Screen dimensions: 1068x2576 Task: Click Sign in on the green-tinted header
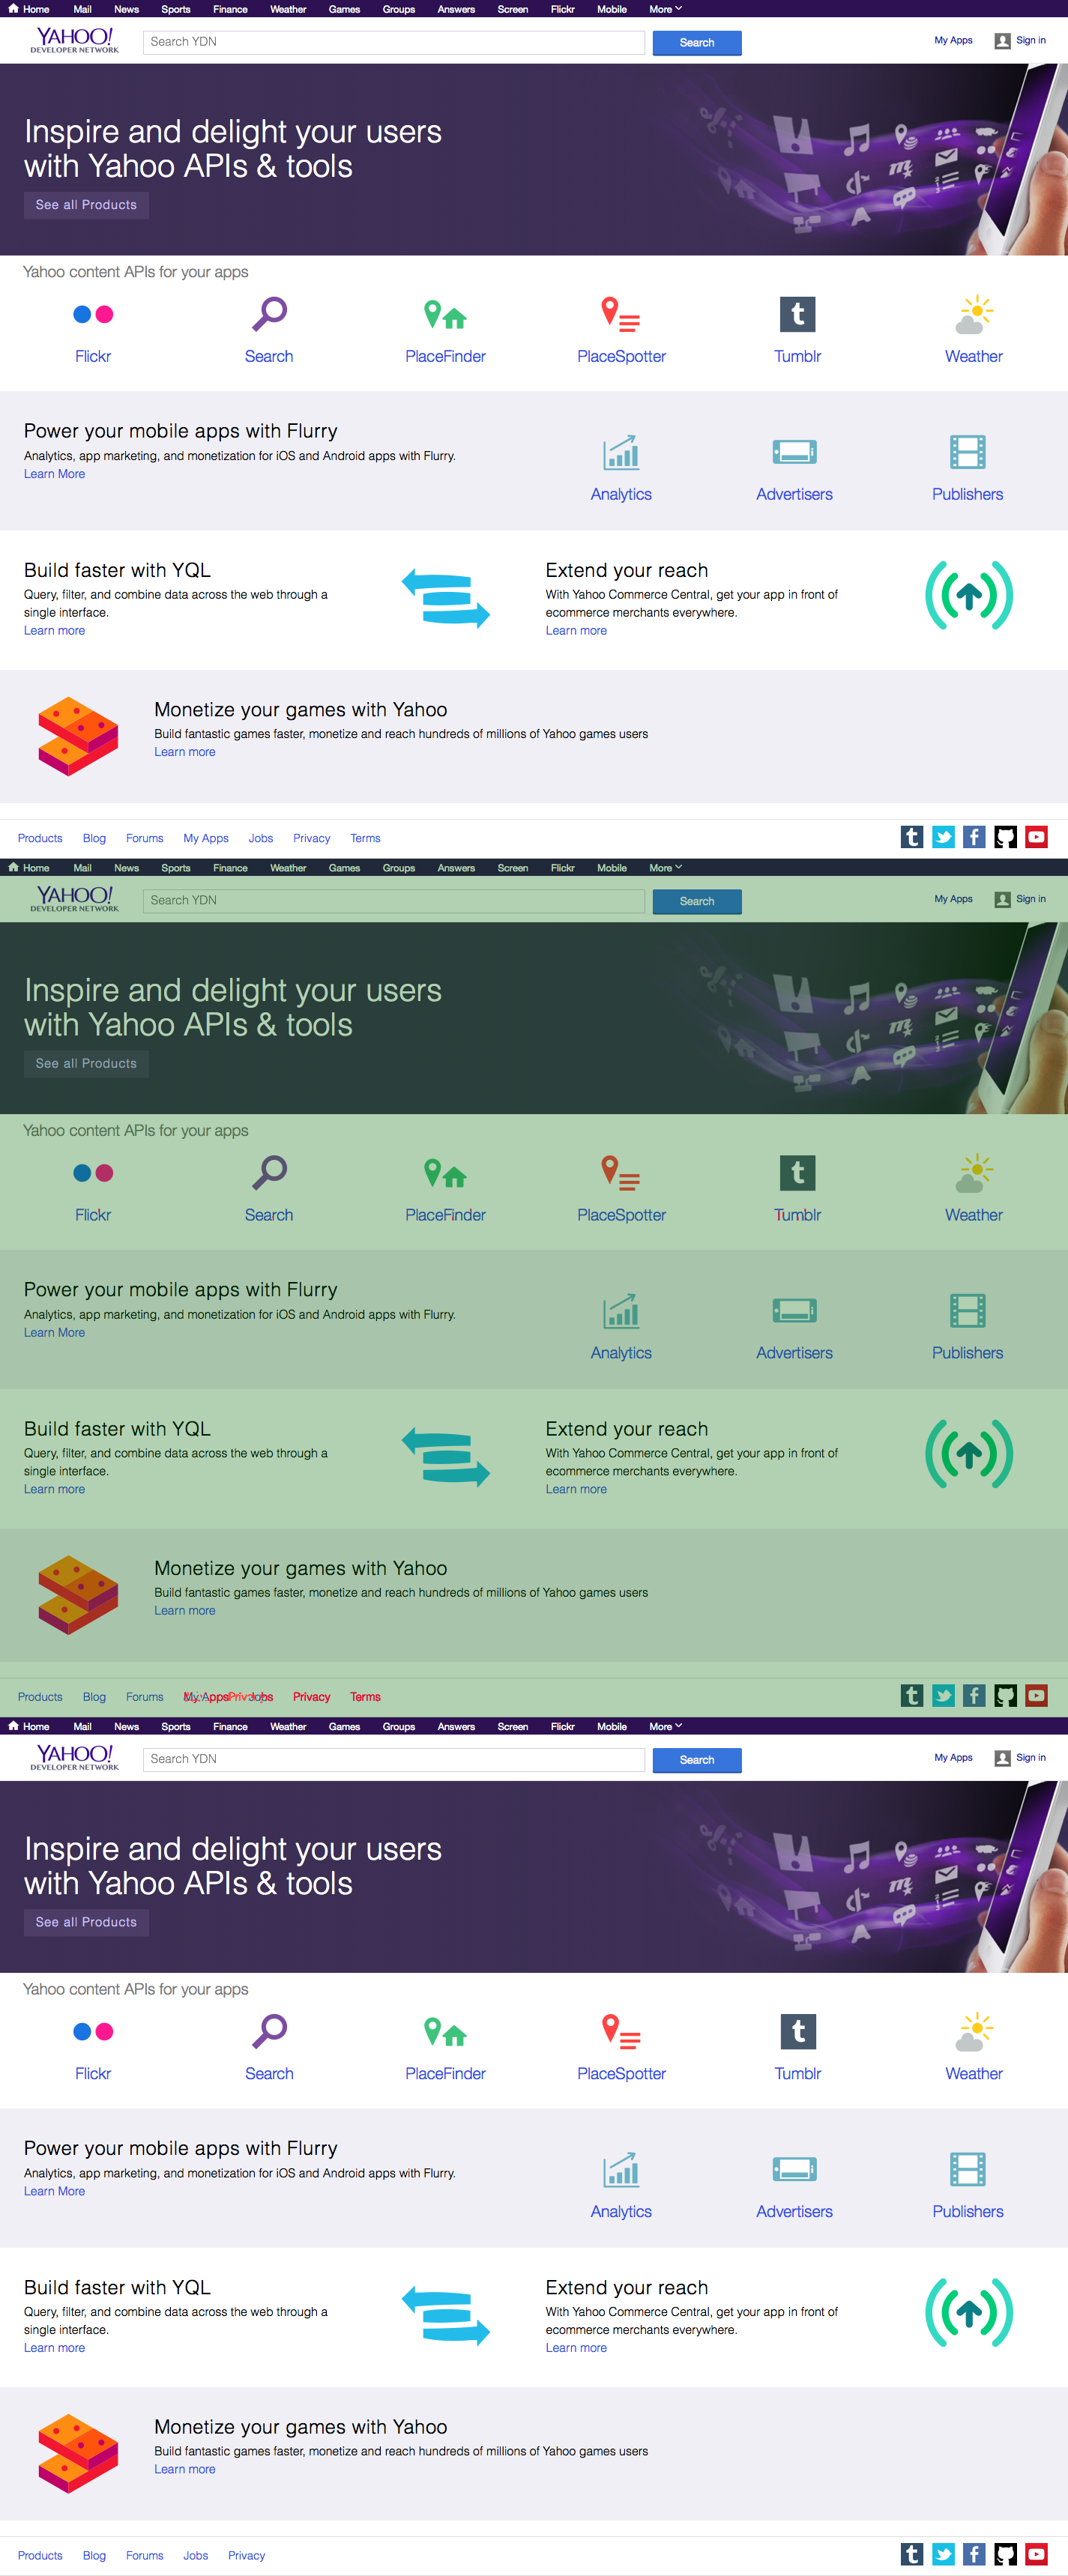[1030, 899]
